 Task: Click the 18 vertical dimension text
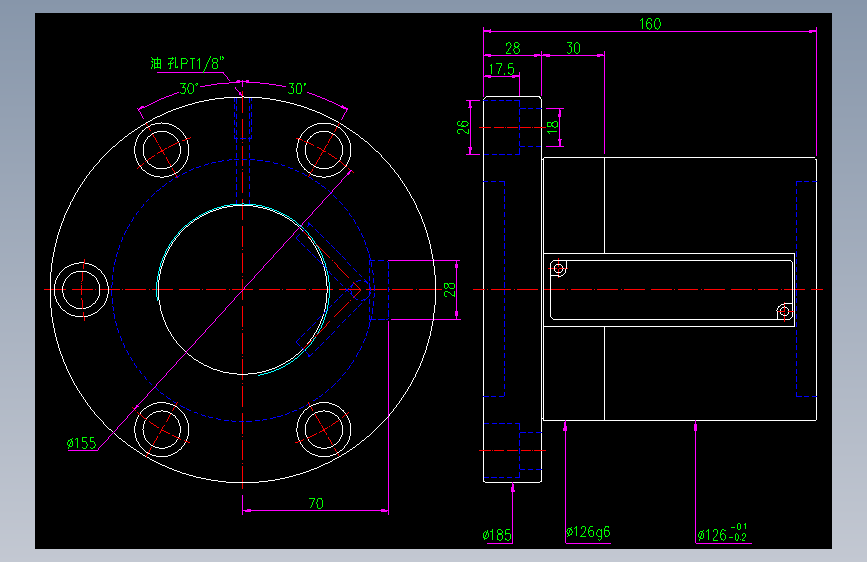(552, 126)
